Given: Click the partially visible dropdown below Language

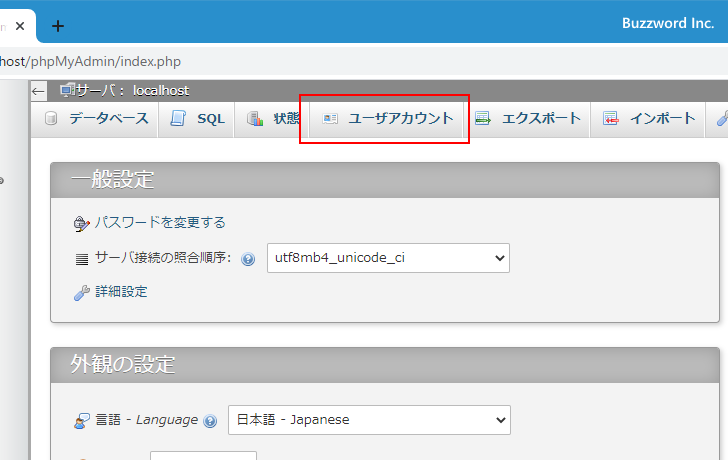Looking at the screenshot, I should click(x=203, y=455).
